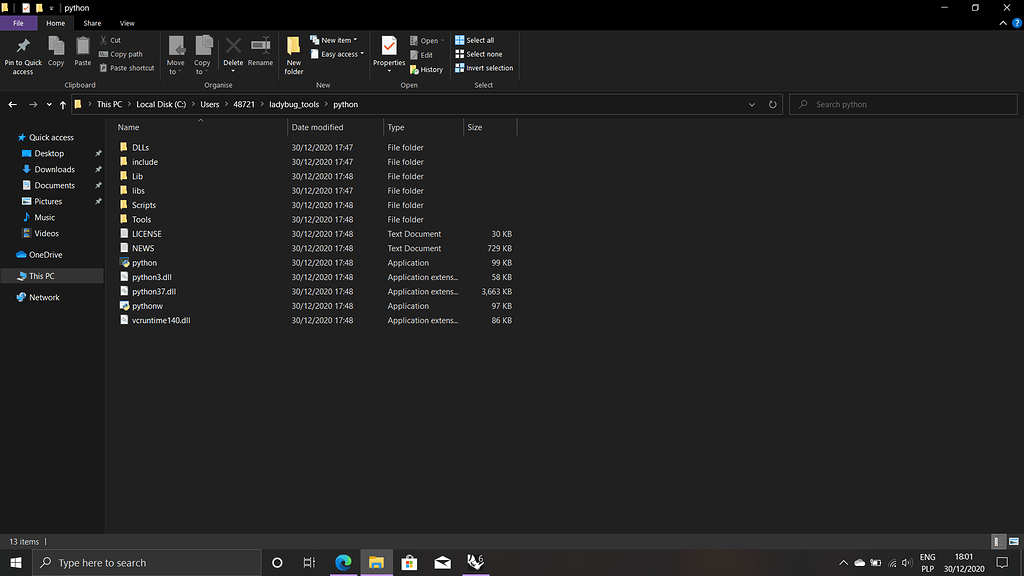Click Paste shortcut command

point(127,68)
